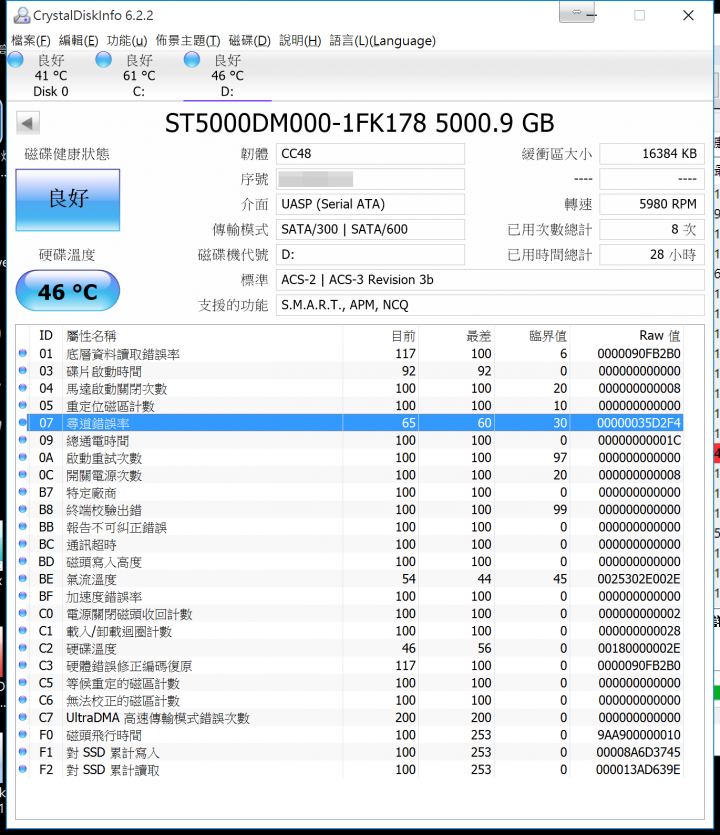Click status dot for attribute BE row
The height and width of the screenshot is (835, 720).
22,578
